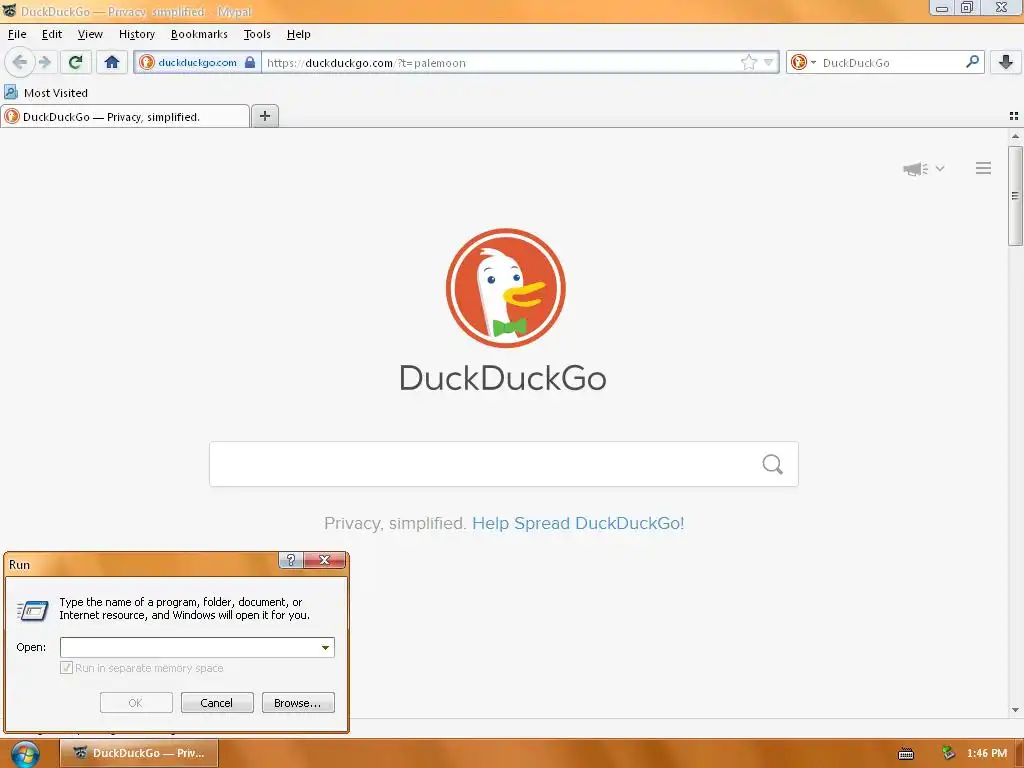Viewport: 1024px width, 768px height.
Task: Restore down the Mypal browser window
Action: point(967,8)
